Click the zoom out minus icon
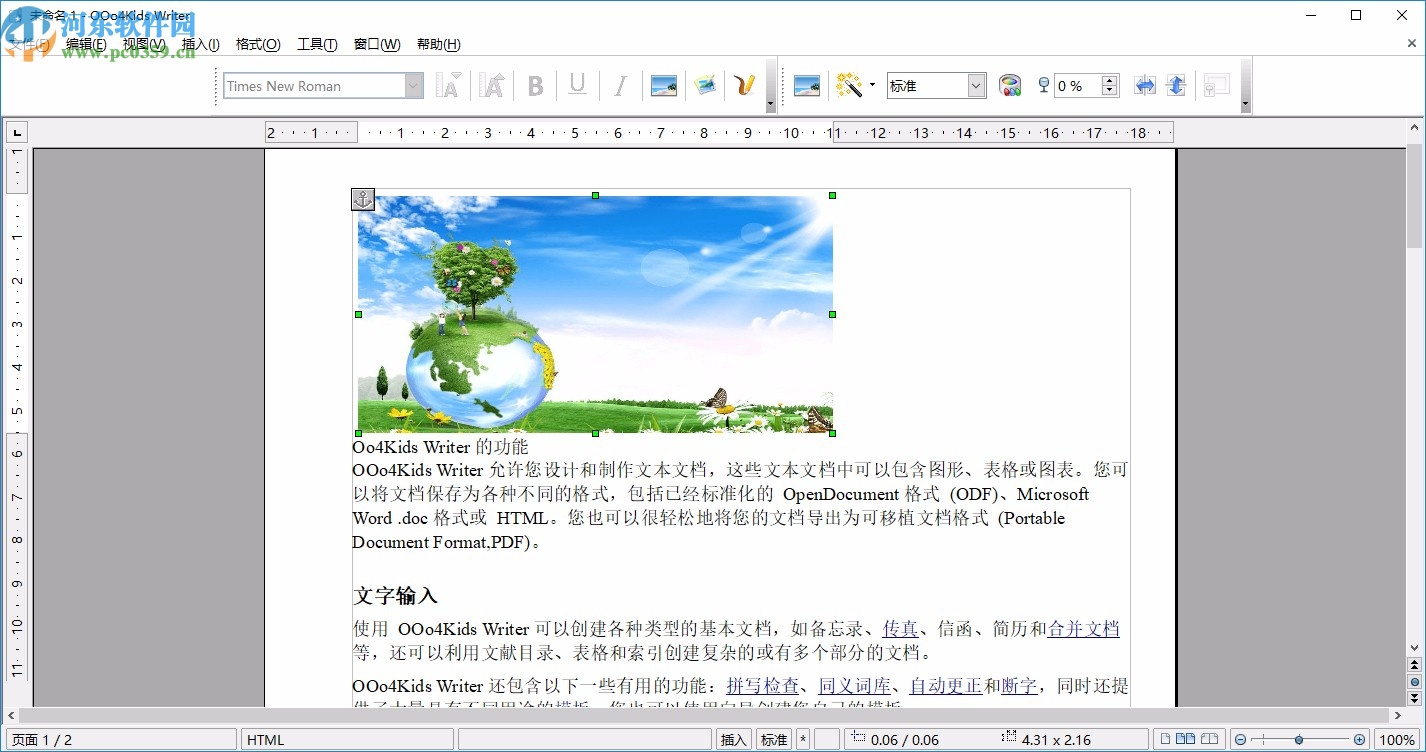This screenshot has width=1426, height=752. [x=1241, y=740]
